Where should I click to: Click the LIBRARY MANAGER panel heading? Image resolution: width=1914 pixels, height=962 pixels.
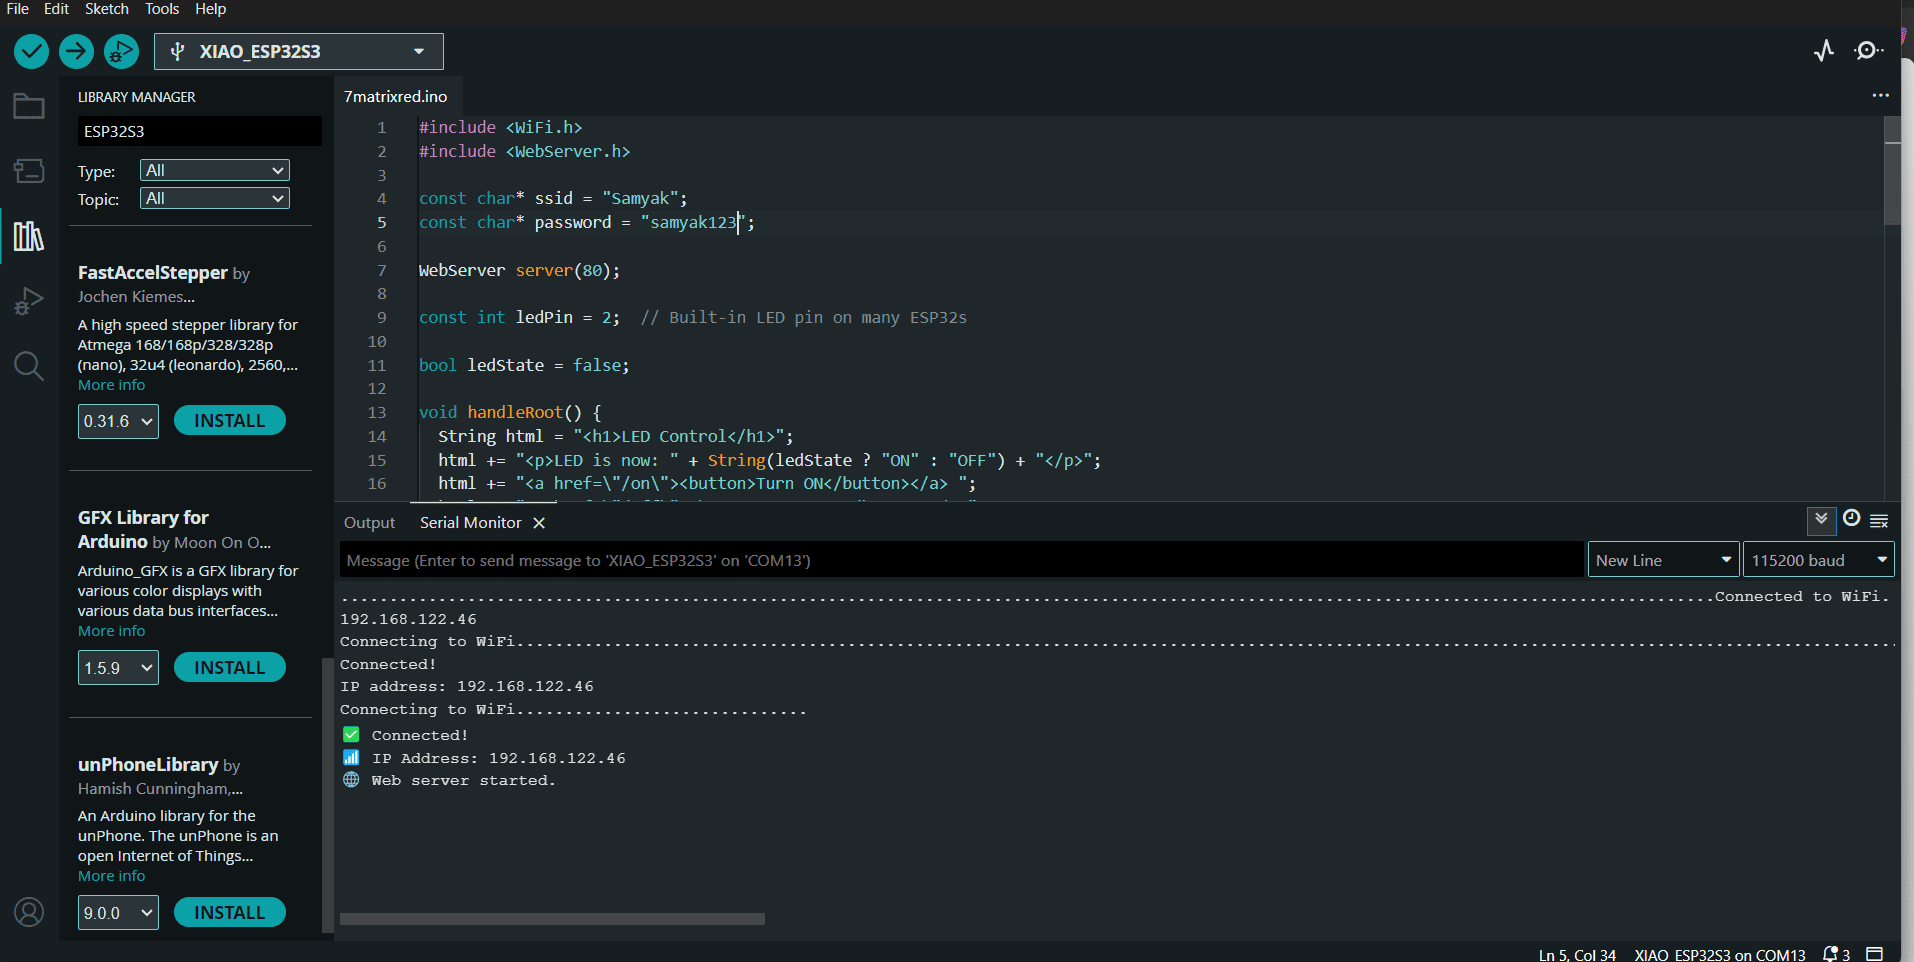coord(137,97)
